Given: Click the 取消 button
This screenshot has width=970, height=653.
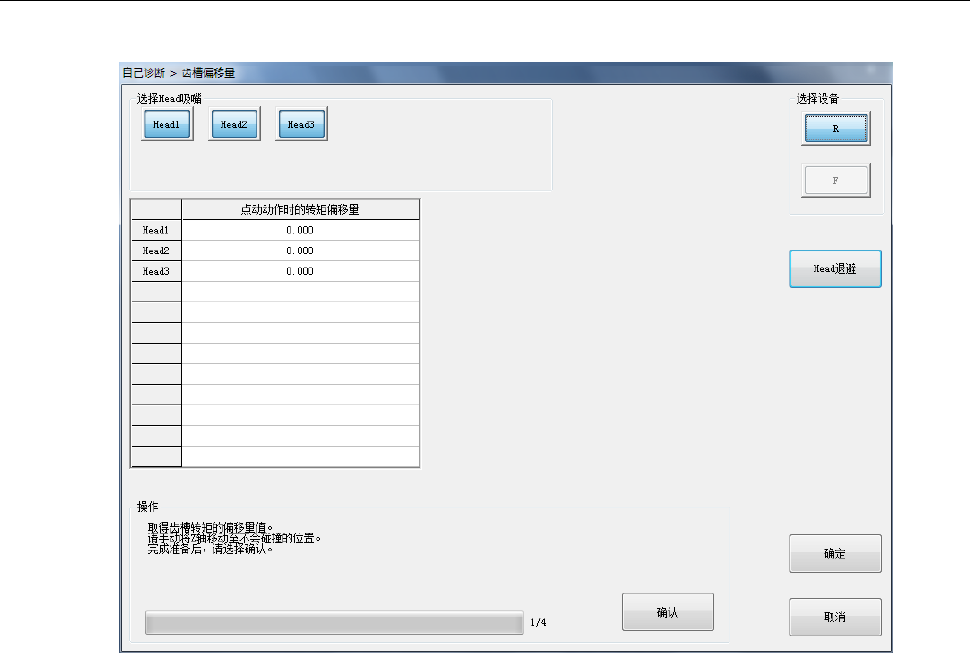Looking at the screenshot, I should (835, 617).
